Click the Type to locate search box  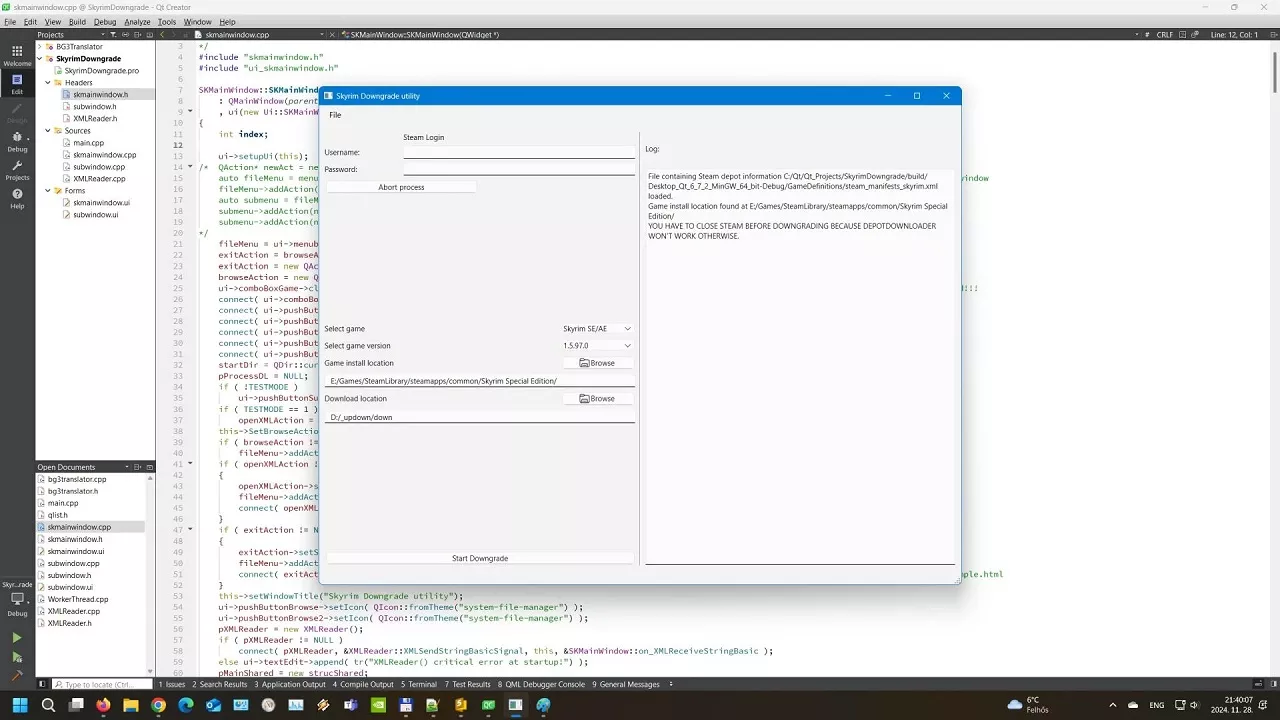pos(103,684)
